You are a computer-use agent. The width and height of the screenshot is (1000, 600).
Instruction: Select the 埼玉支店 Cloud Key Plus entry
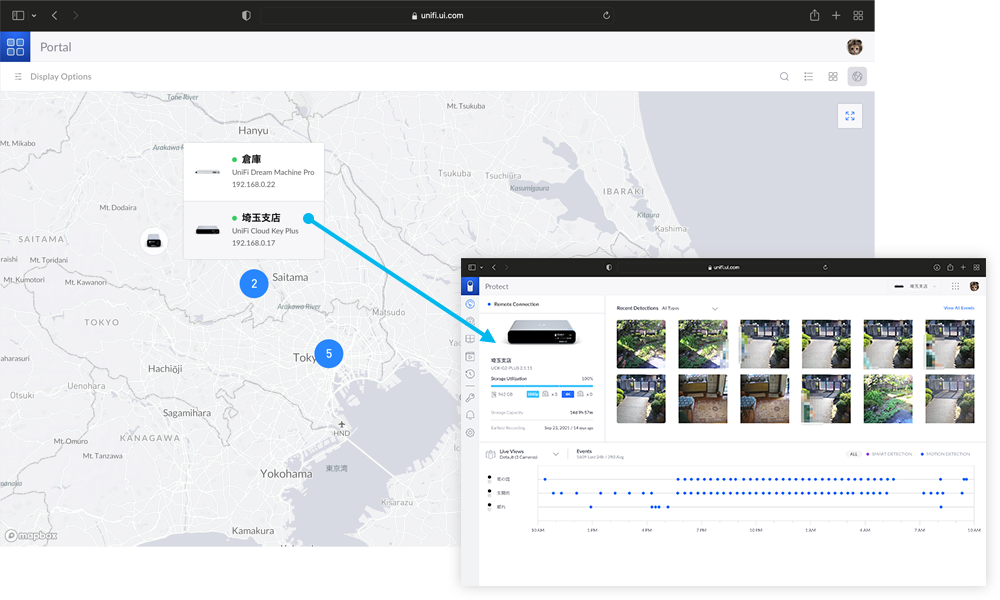254,231
